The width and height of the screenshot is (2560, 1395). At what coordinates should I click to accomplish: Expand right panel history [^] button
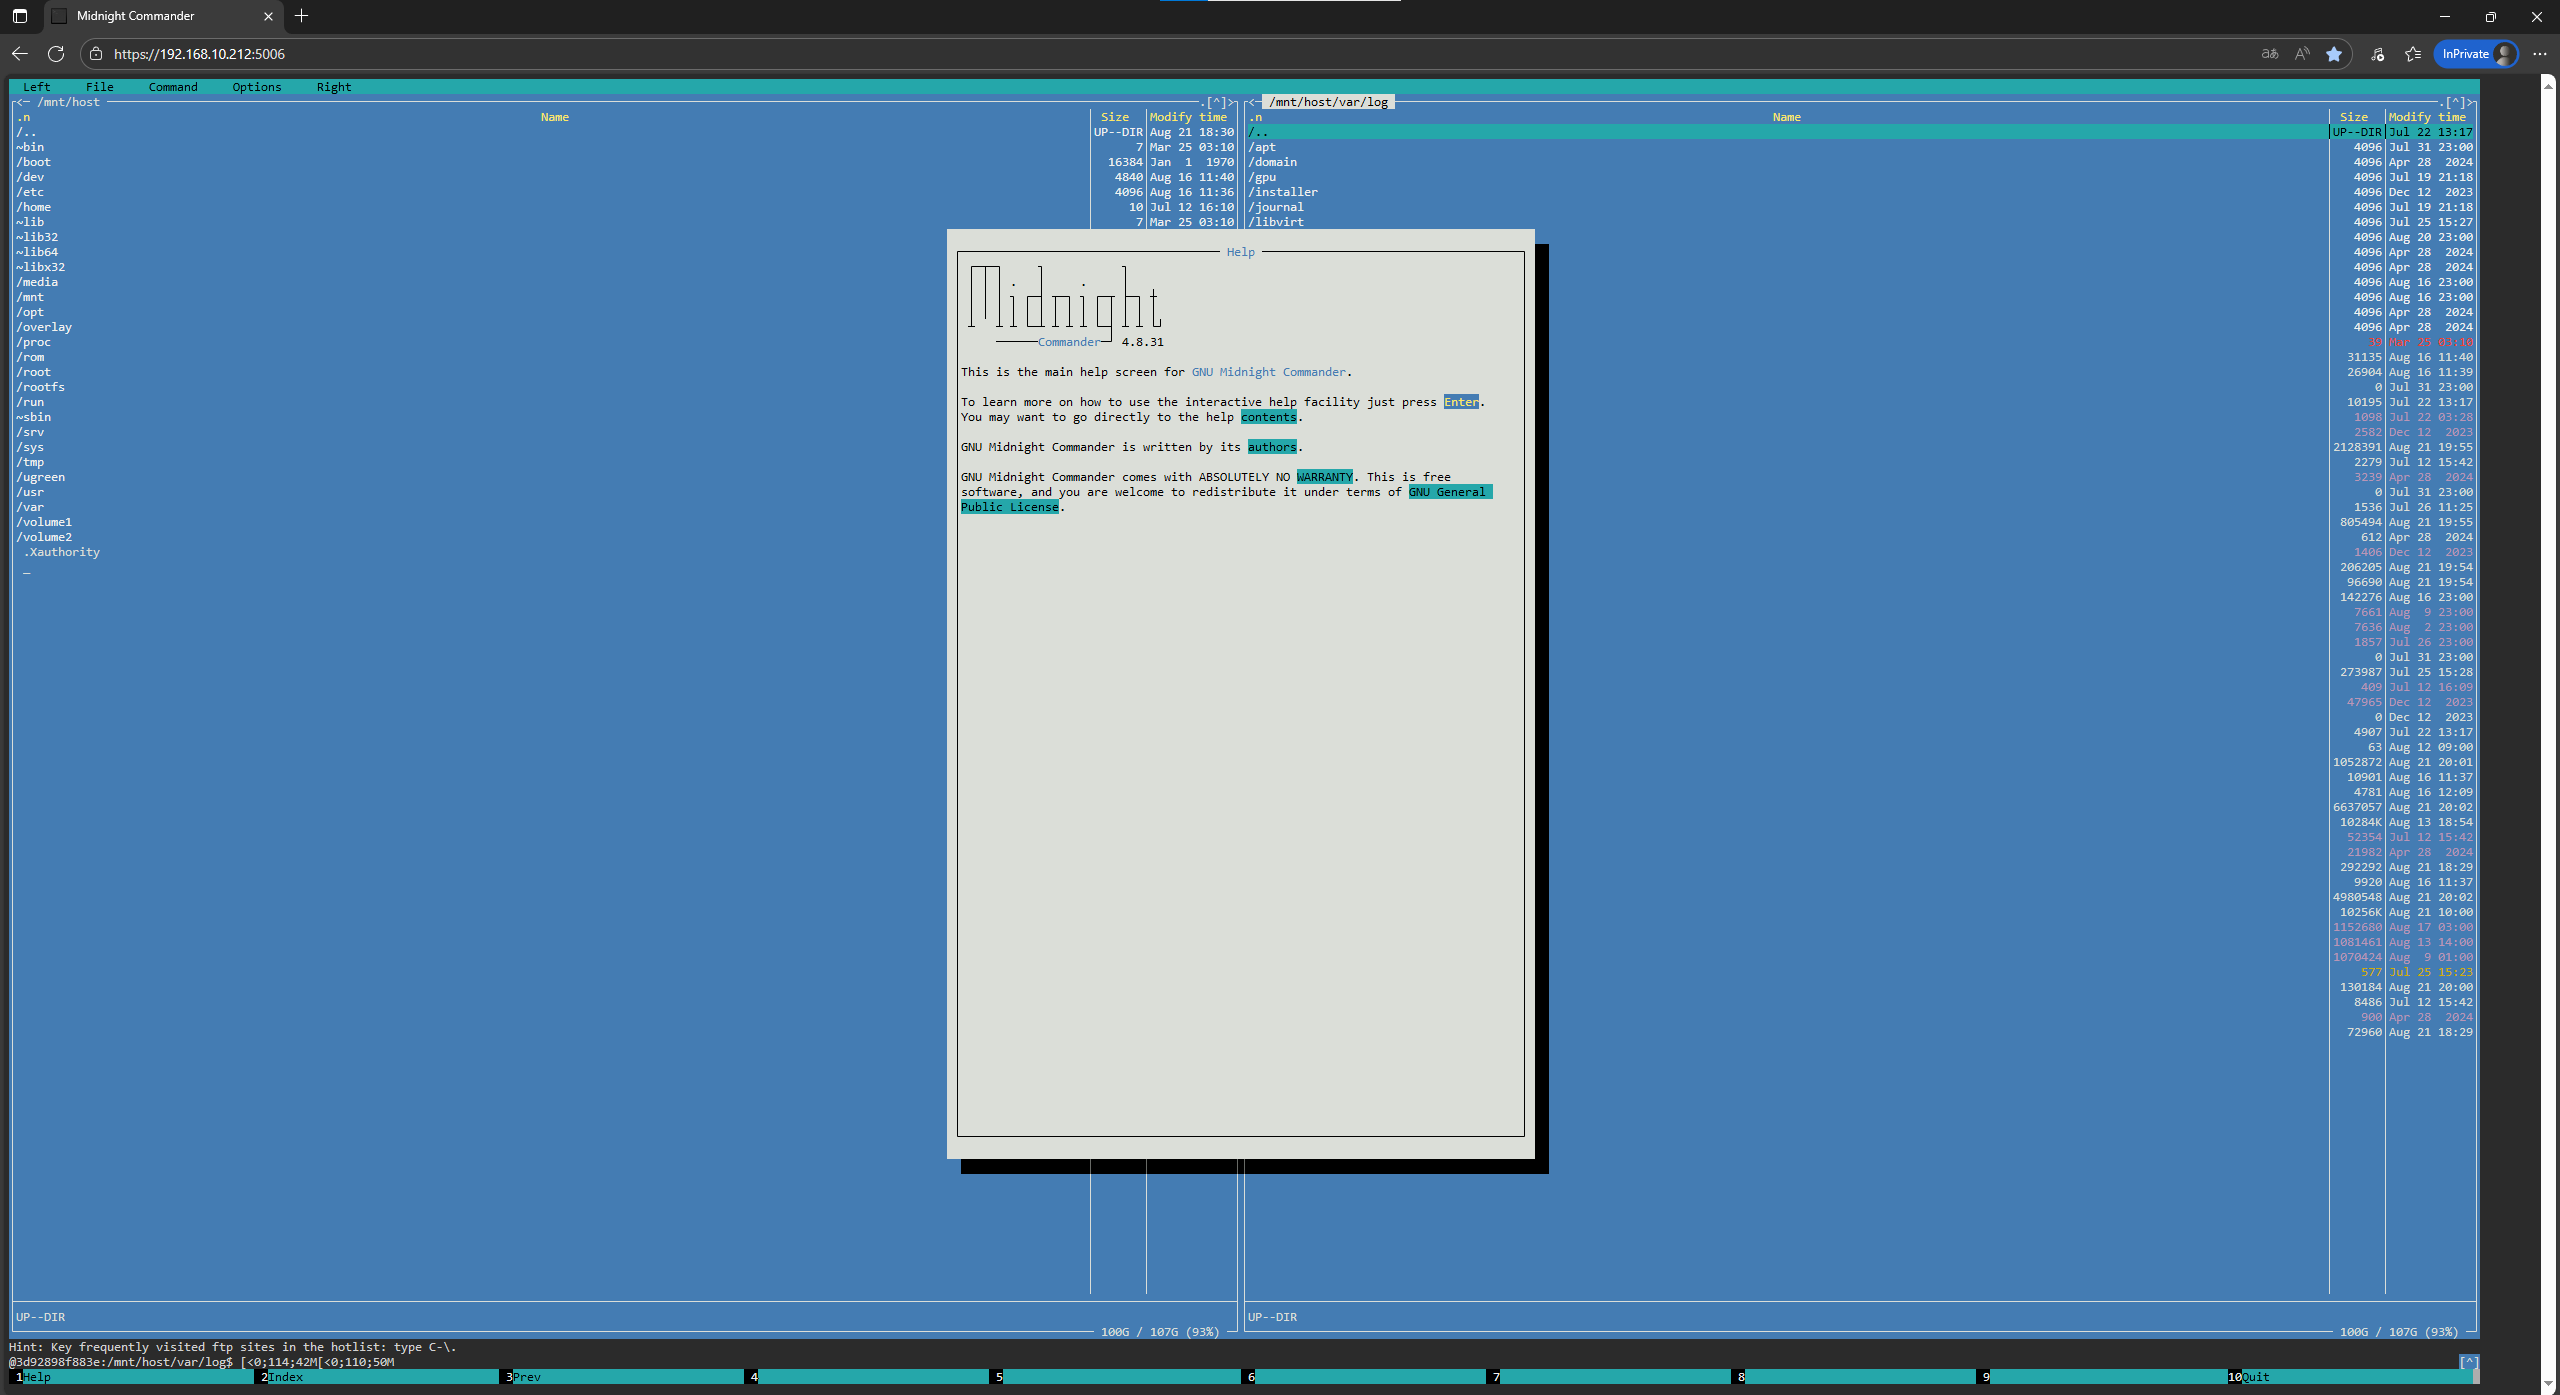2455,102
